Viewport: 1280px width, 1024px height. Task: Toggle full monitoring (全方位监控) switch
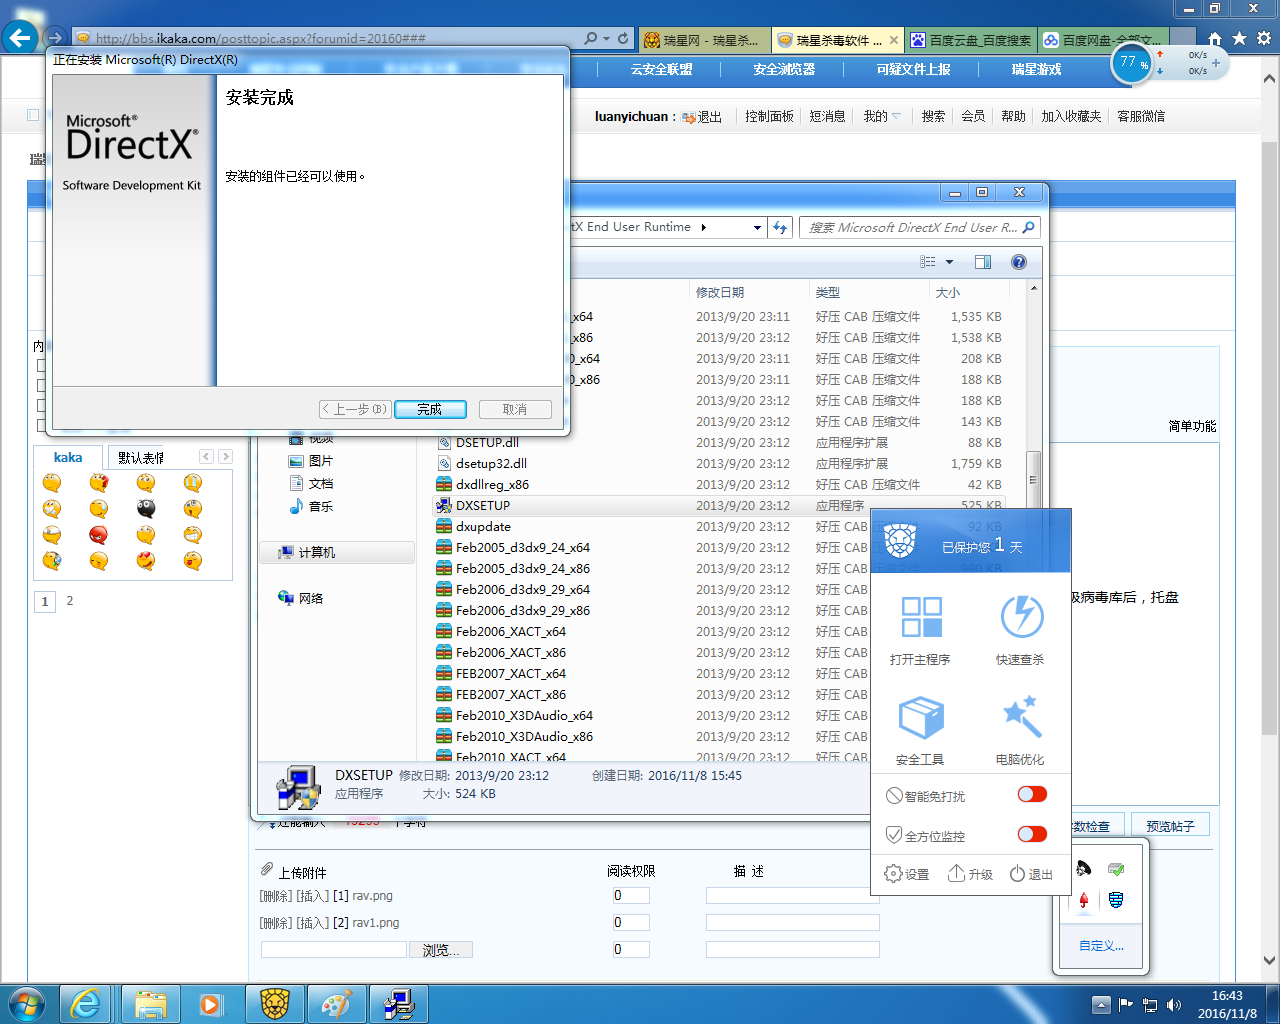tap(1032, 834)
